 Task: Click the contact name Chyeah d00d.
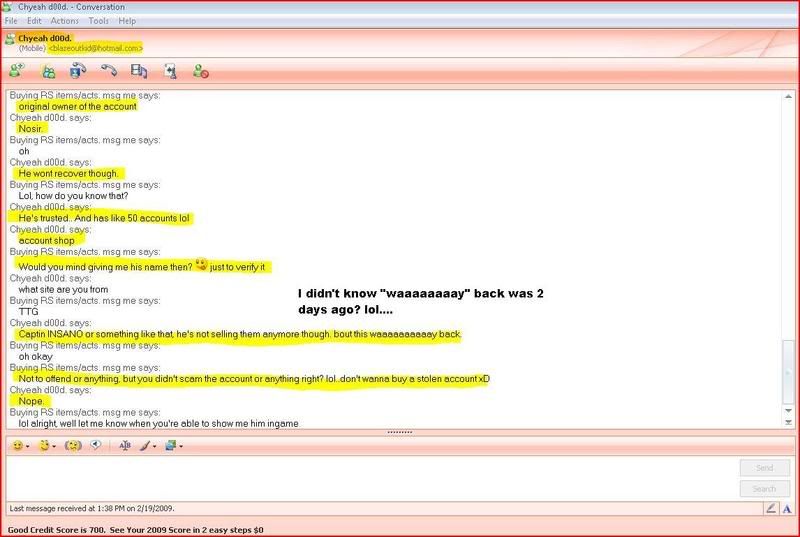(45, 38)
